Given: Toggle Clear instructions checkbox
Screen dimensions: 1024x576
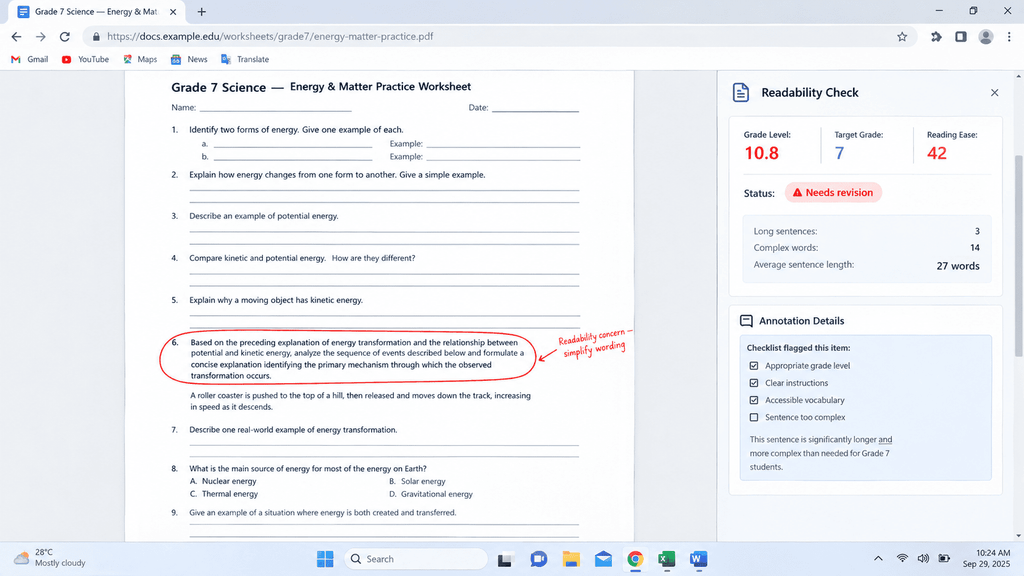Looking at the screenshot, I should [754, 383].
